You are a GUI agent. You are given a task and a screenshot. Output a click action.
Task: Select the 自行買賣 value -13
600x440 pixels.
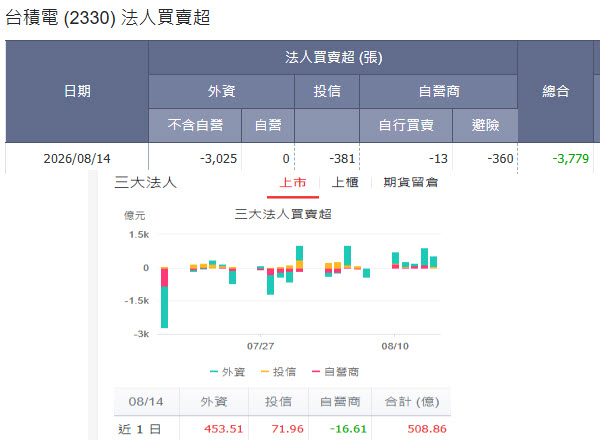tap(438, 158)
